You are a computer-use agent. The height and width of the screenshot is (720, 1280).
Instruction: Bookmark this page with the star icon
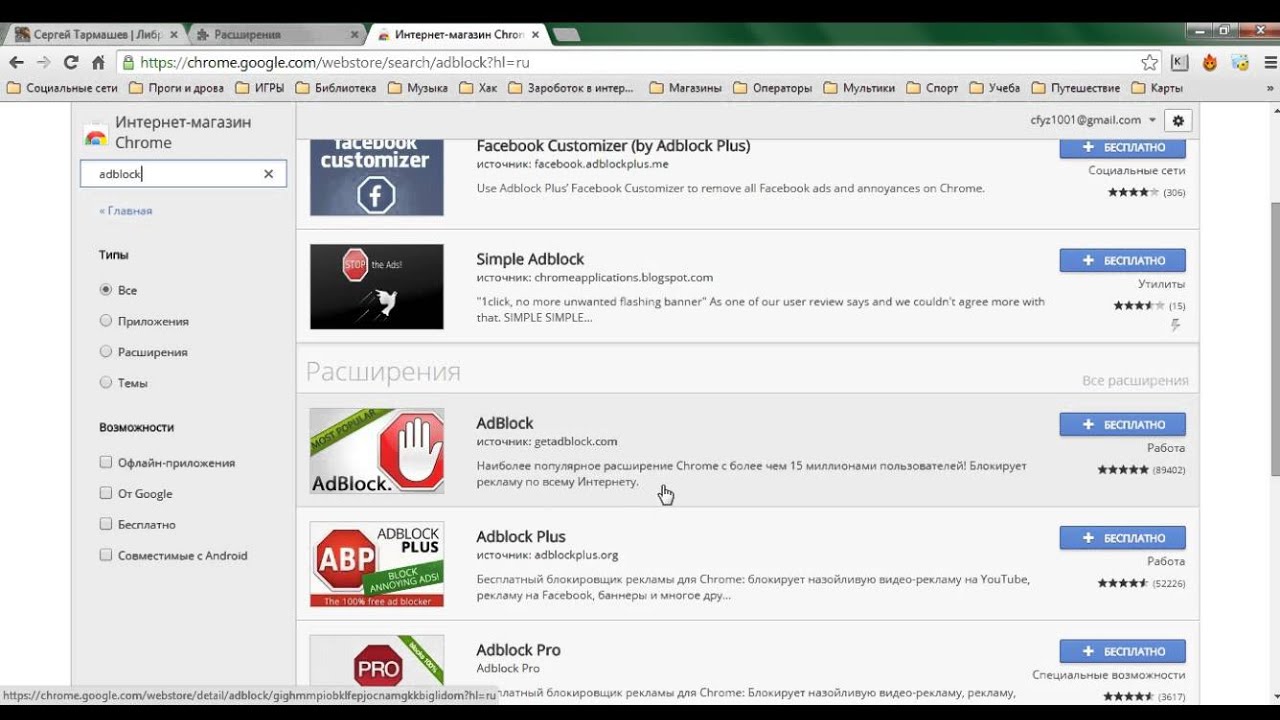(1149, 62)
